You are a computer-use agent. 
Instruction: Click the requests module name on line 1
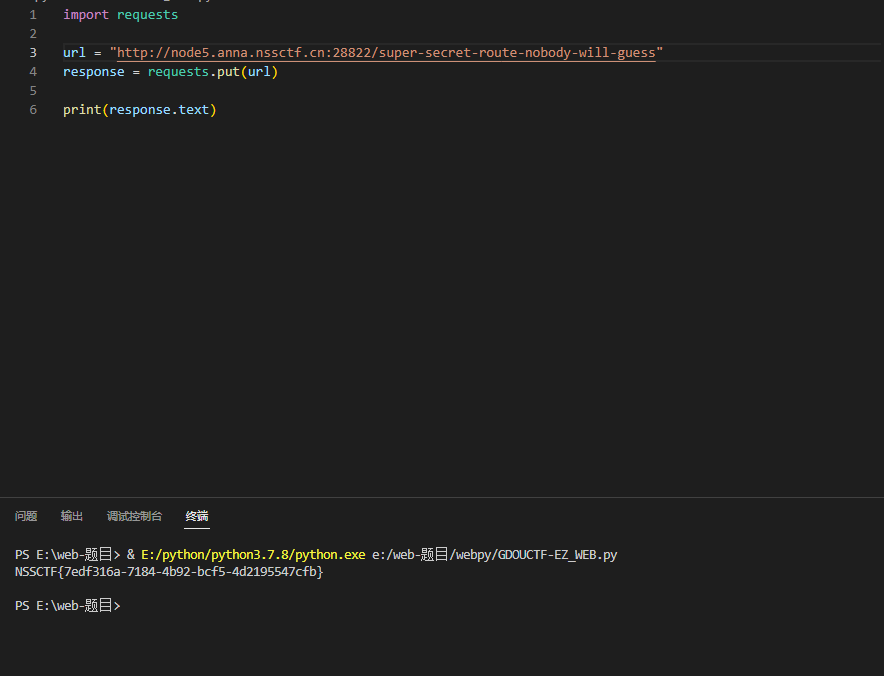[147, 15]
